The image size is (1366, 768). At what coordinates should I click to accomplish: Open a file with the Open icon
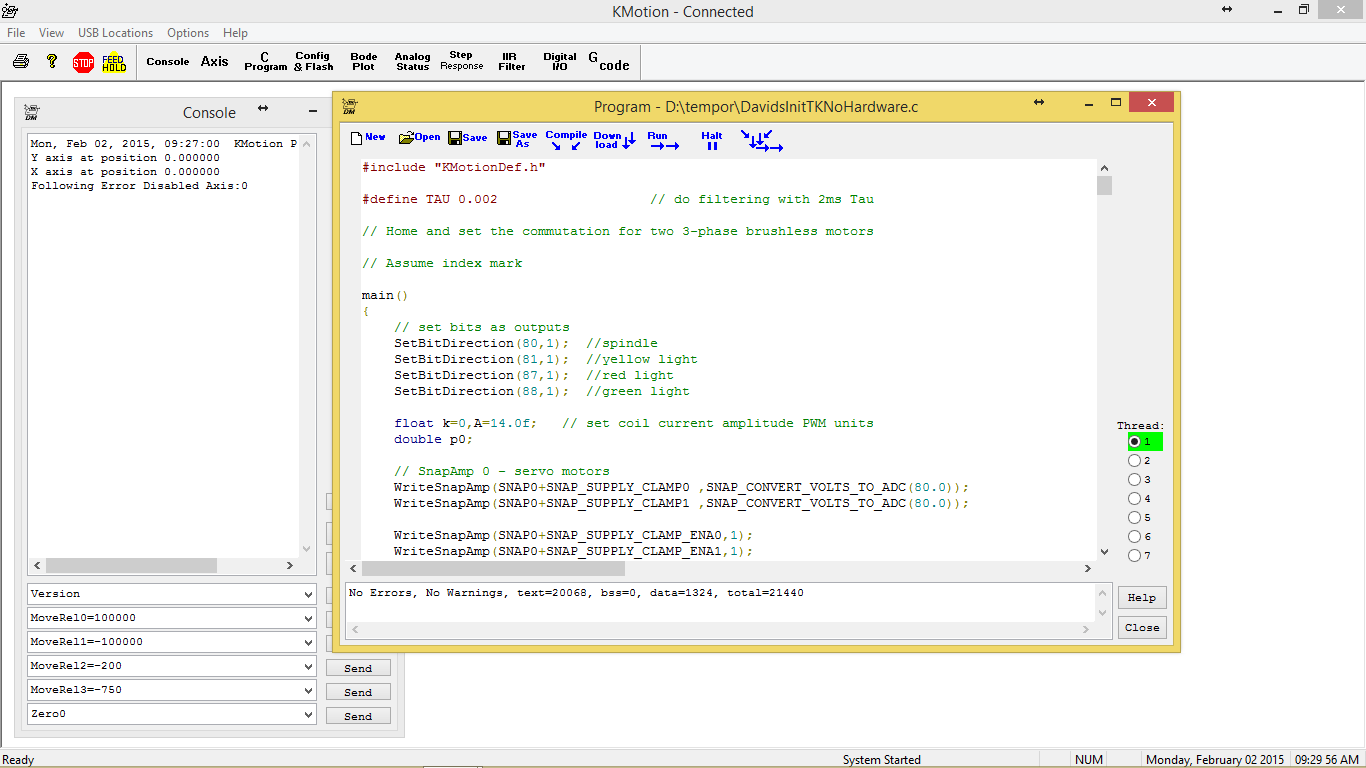[419, 138]
